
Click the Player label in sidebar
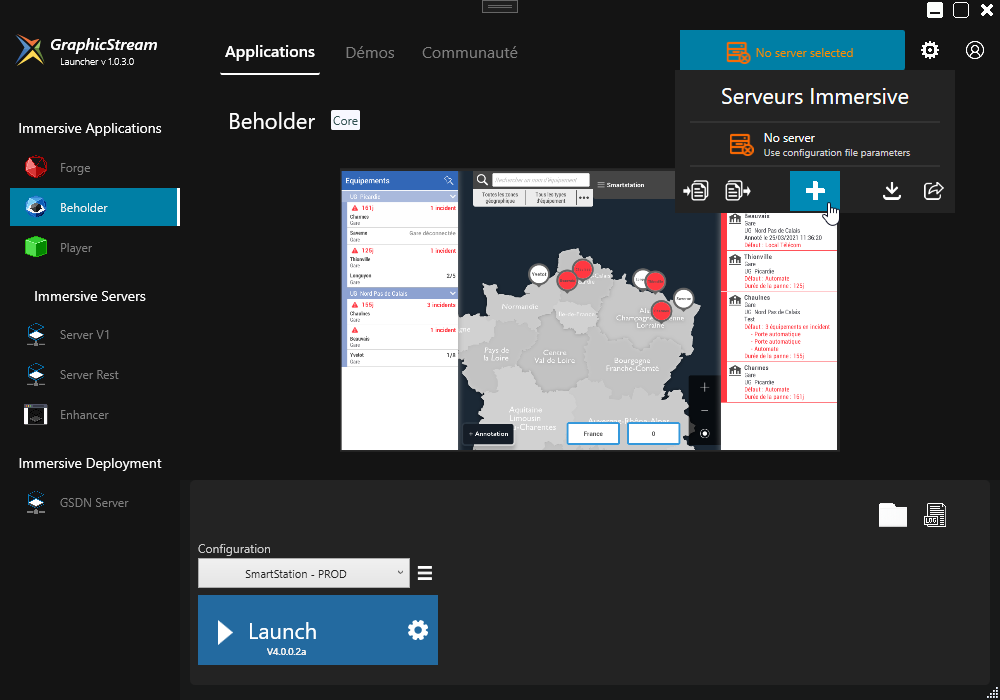[76, 248]
